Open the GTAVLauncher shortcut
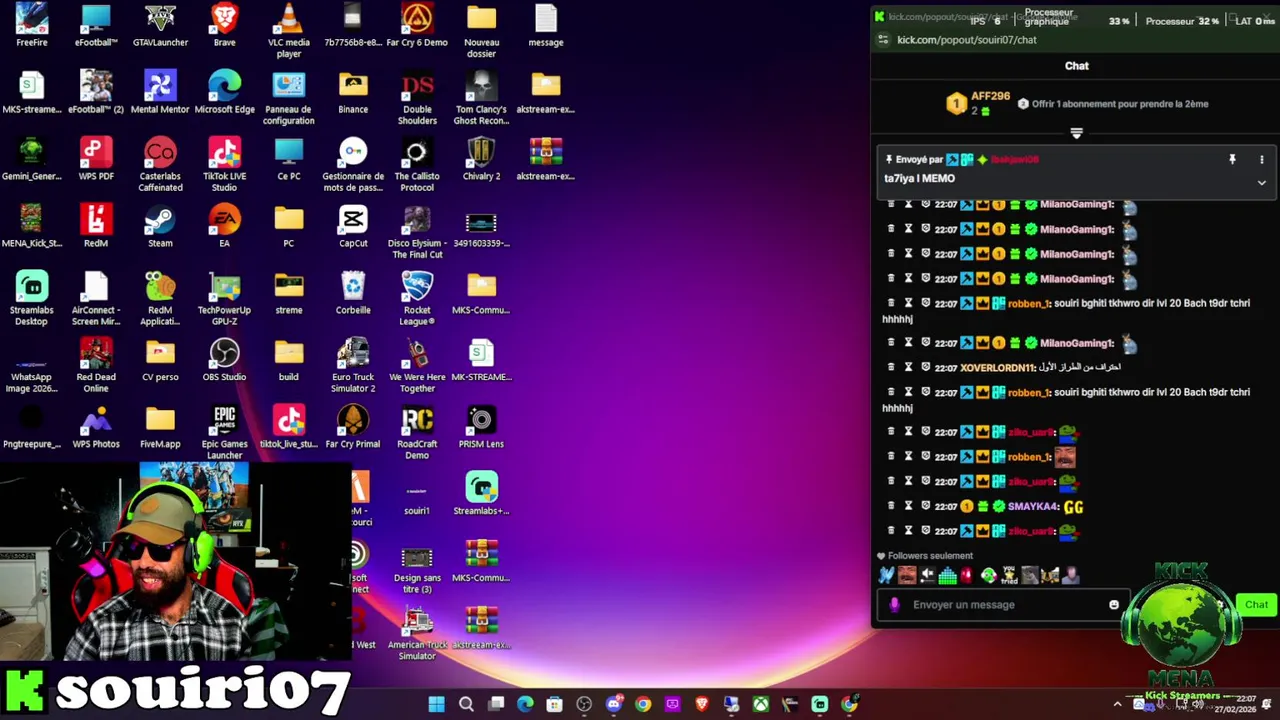 coord(160,26)
